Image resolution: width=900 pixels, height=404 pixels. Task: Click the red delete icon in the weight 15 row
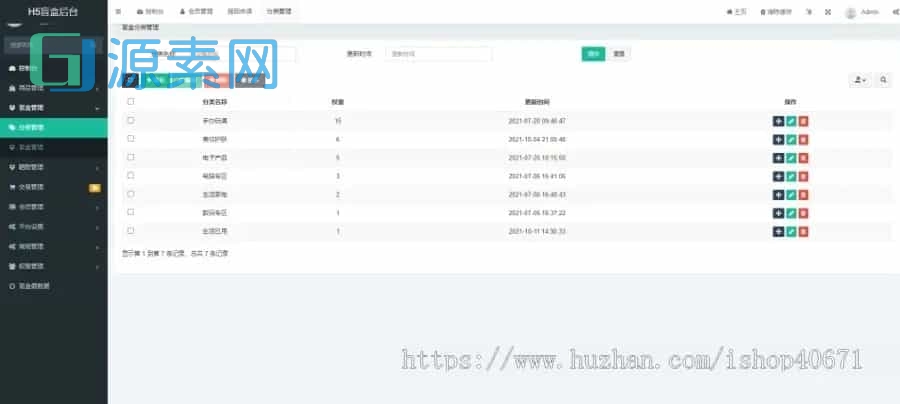(x=804, y=121)
